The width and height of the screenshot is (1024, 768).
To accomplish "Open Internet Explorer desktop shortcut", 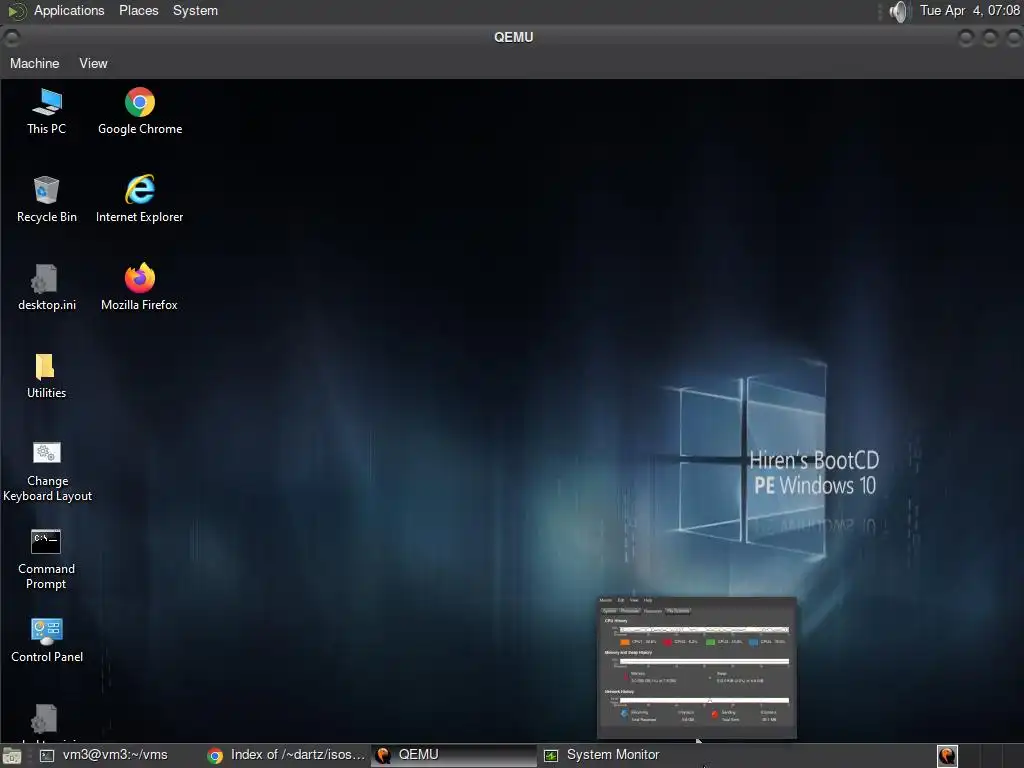I will click(139, 199).
